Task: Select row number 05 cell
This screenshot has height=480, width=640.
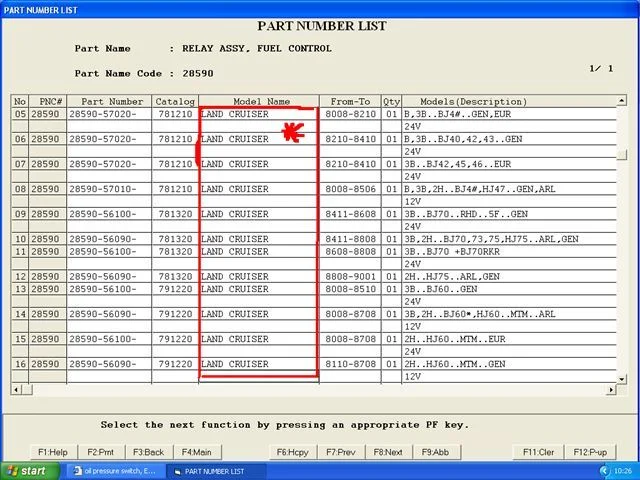Action: [20, 114]
